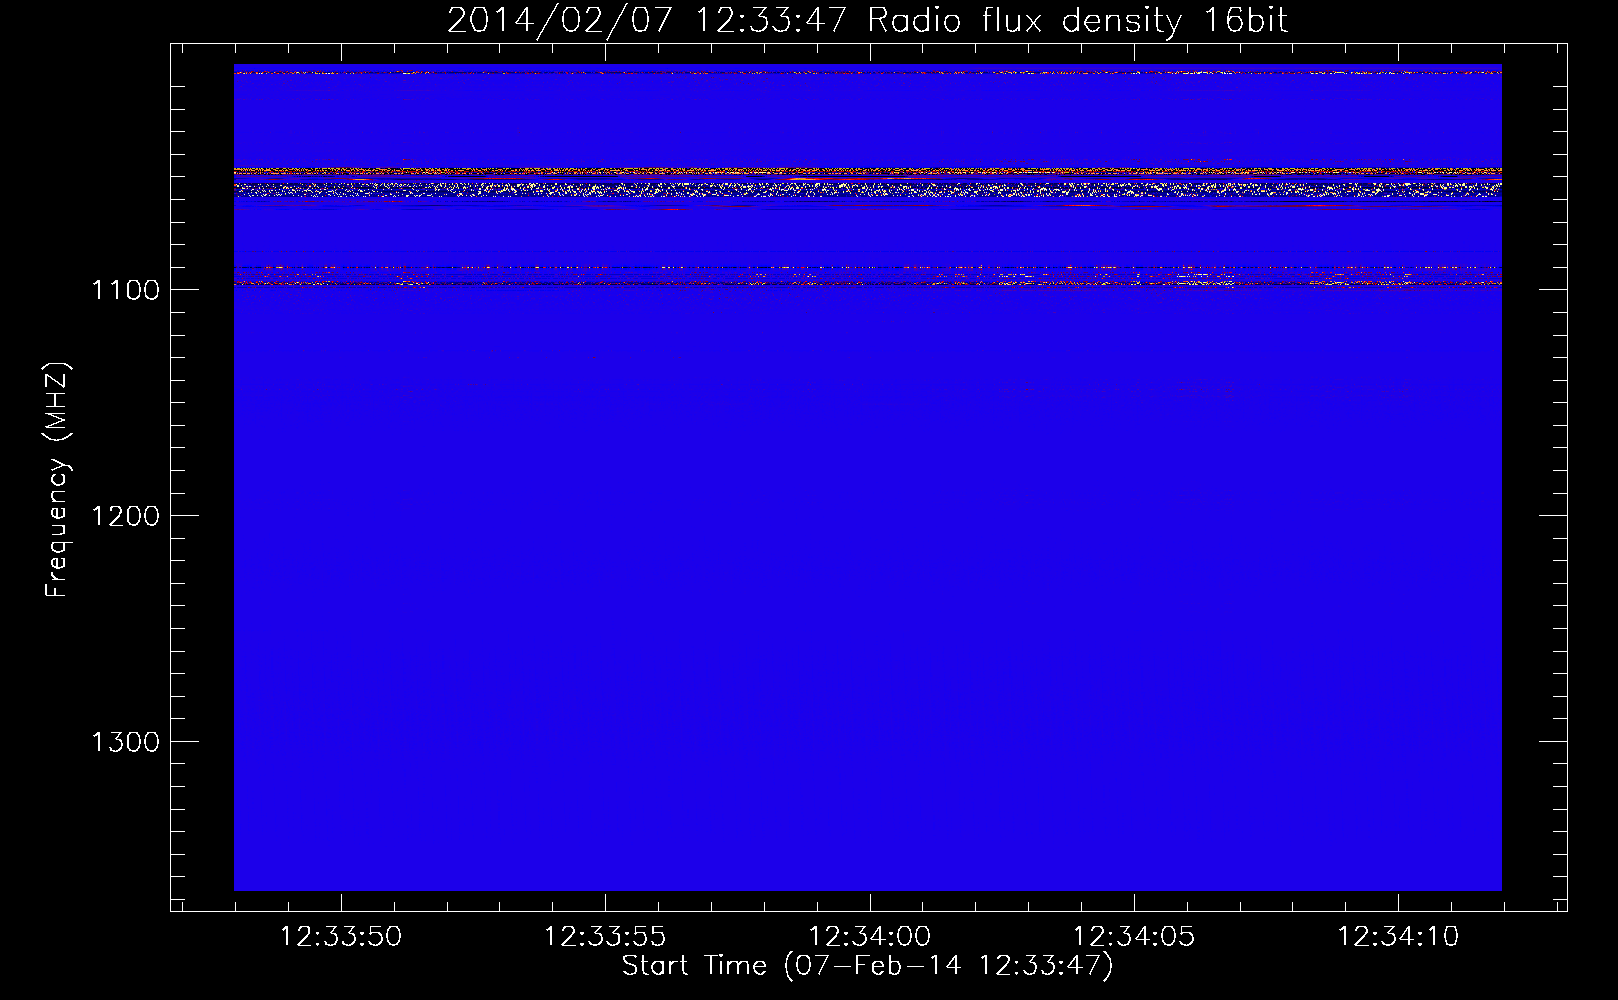Screen dimensions: 1618x1000
Task: Select the 1300 frequency tick label
Action: tap(125, 742)
